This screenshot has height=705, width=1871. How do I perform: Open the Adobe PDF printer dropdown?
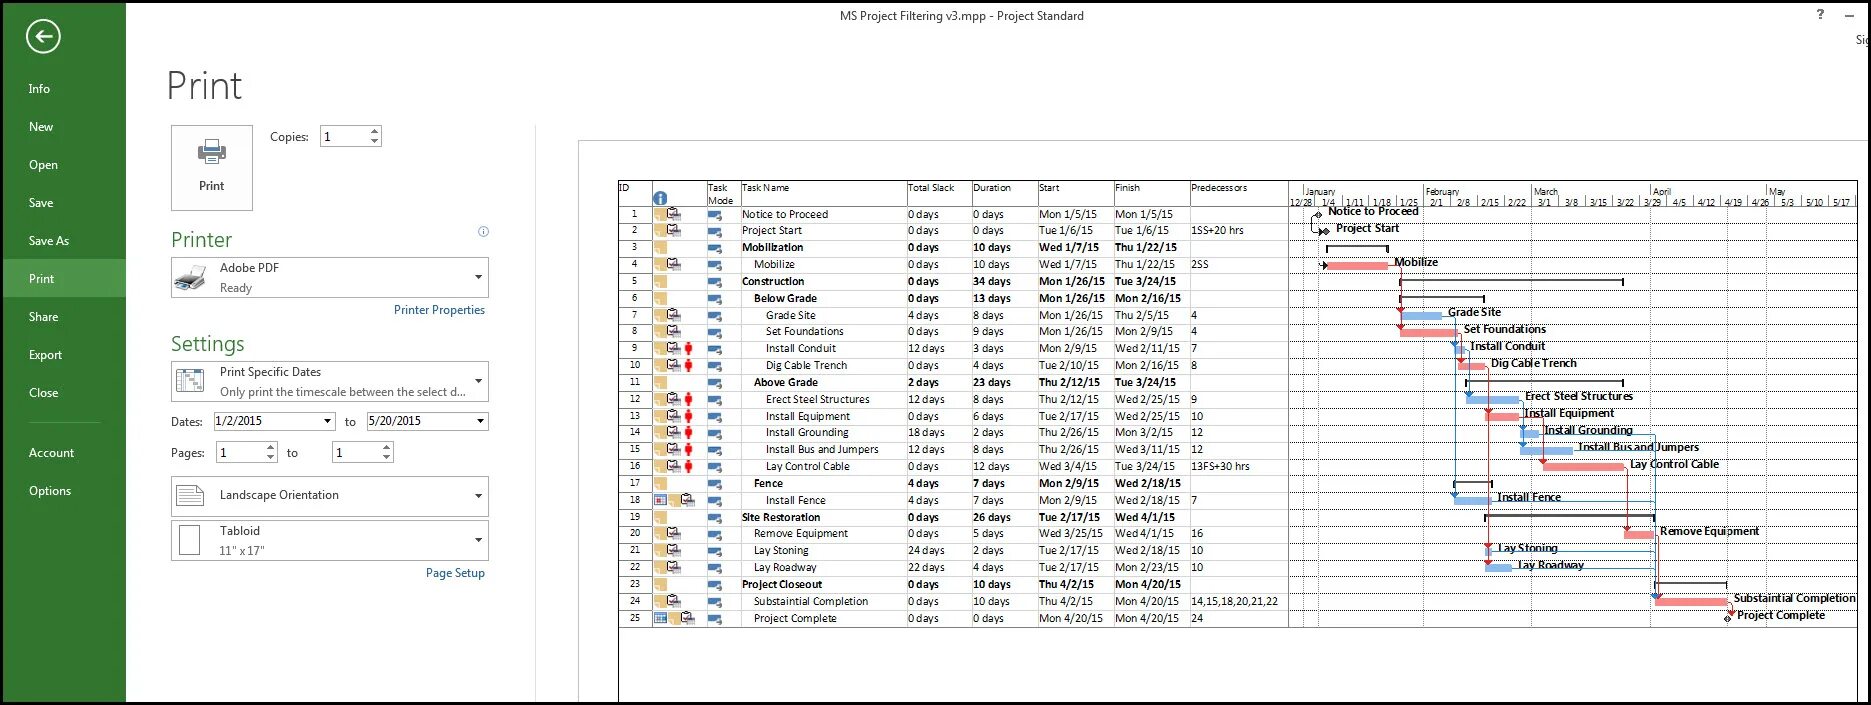point(478,277)
